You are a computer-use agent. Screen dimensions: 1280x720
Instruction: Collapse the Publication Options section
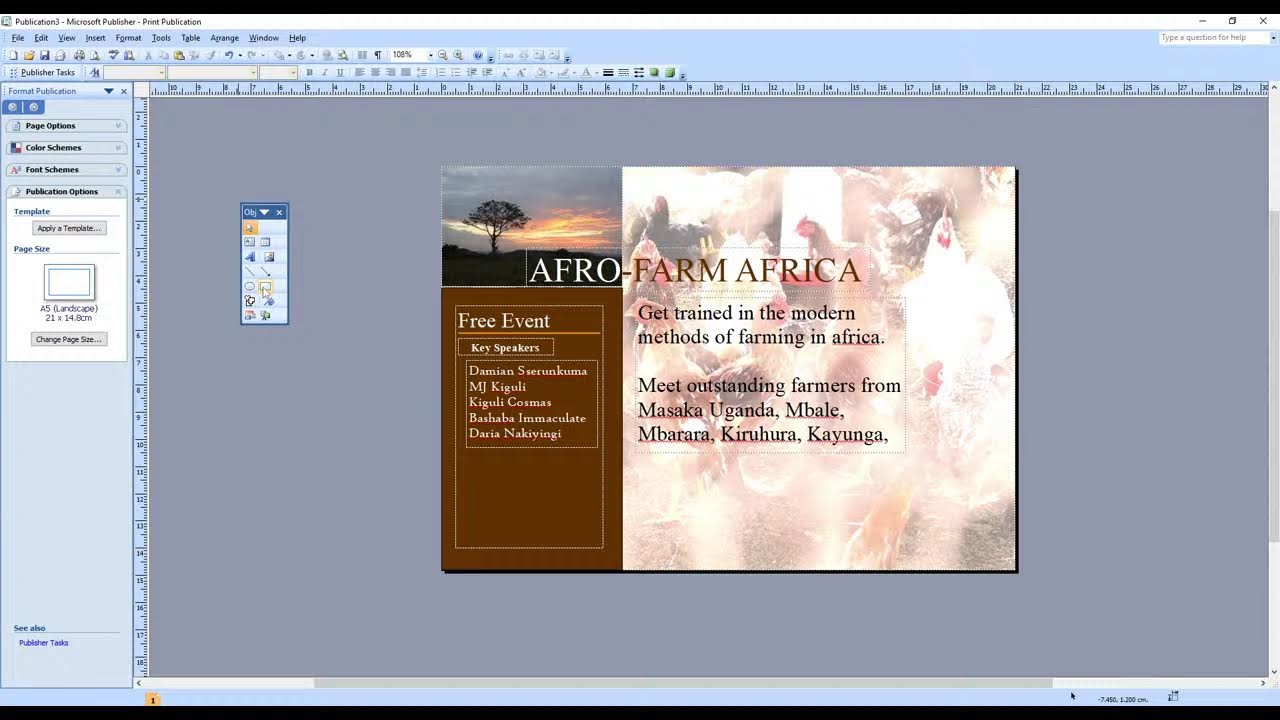coord(66,191)
